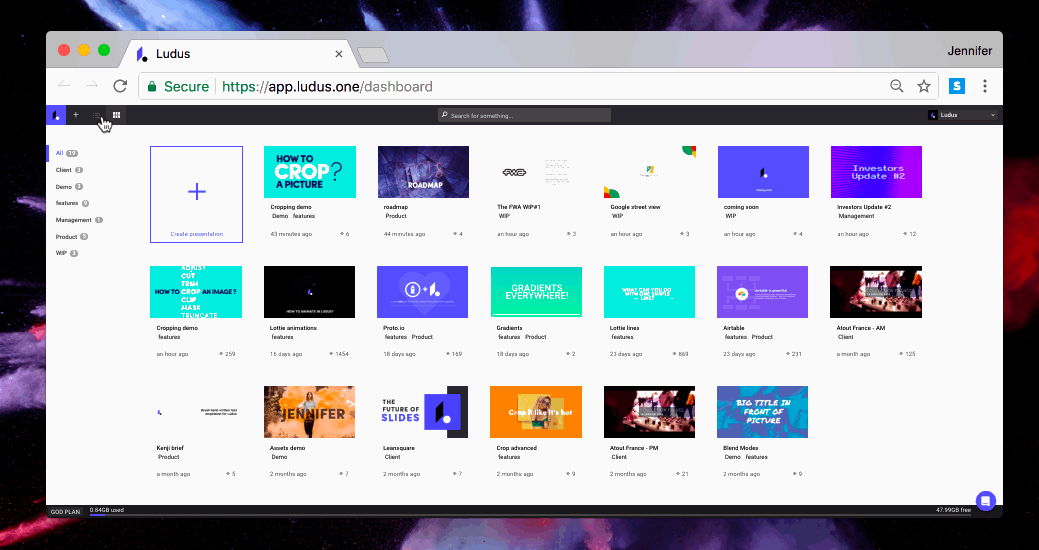
Task: Open the Investors Update #2 thumbnail
Action: [x=876, y=172]
